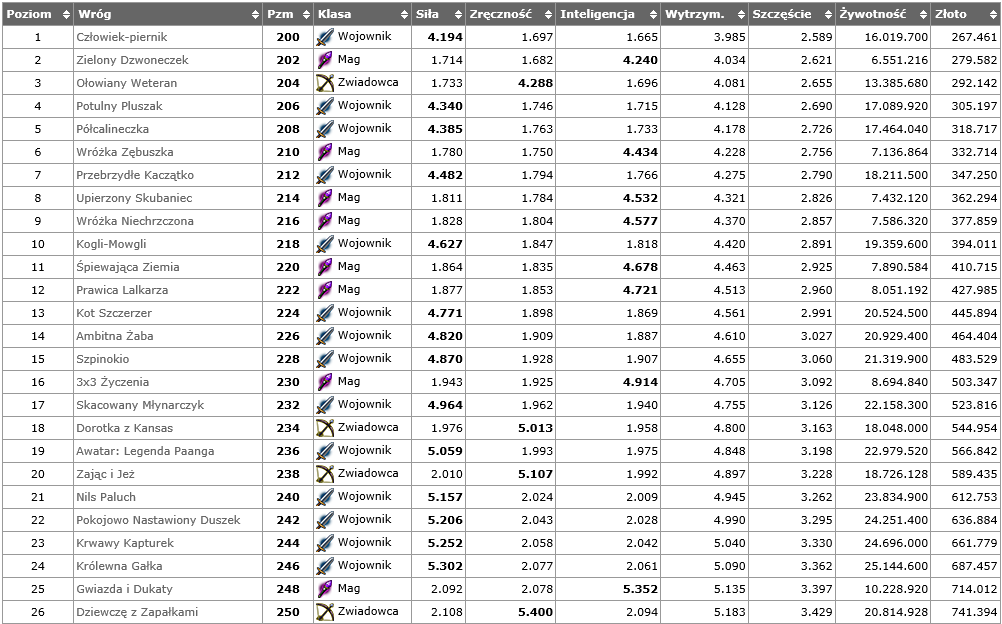Click the bow icon beside Dorotka z Kansas

(325, 428)
